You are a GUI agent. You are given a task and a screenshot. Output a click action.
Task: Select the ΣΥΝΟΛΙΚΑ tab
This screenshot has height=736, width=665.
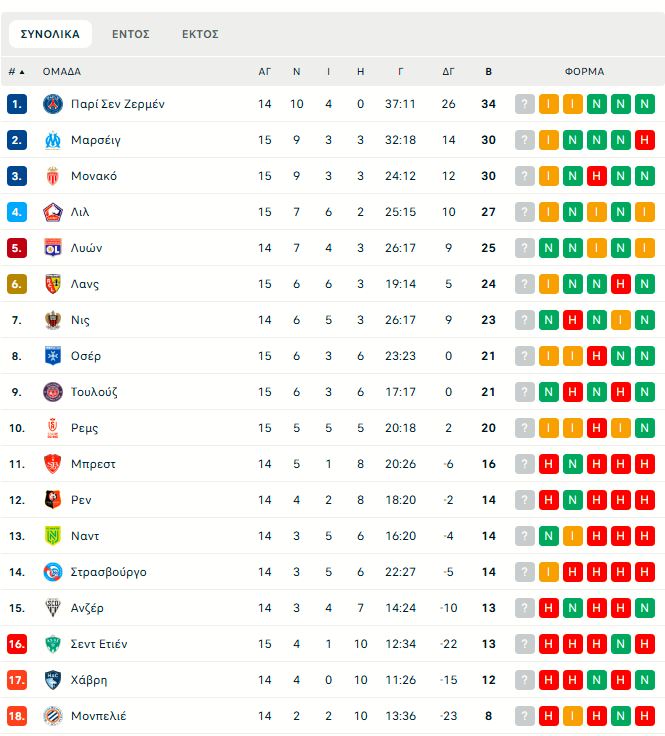(50, 34)
